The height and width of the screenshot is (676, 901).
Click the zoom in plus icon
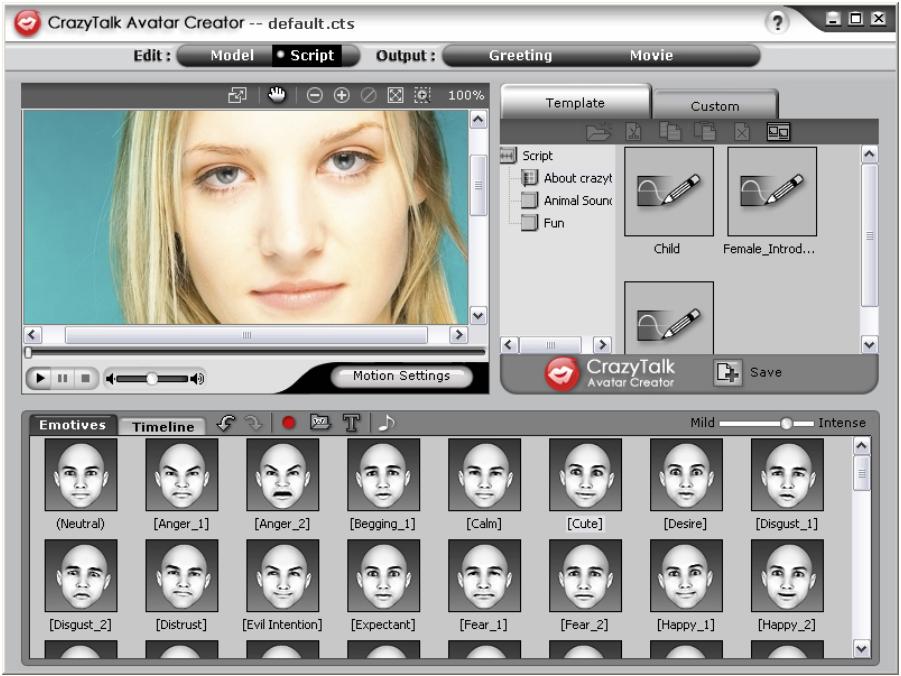click(x=341, y=95)
